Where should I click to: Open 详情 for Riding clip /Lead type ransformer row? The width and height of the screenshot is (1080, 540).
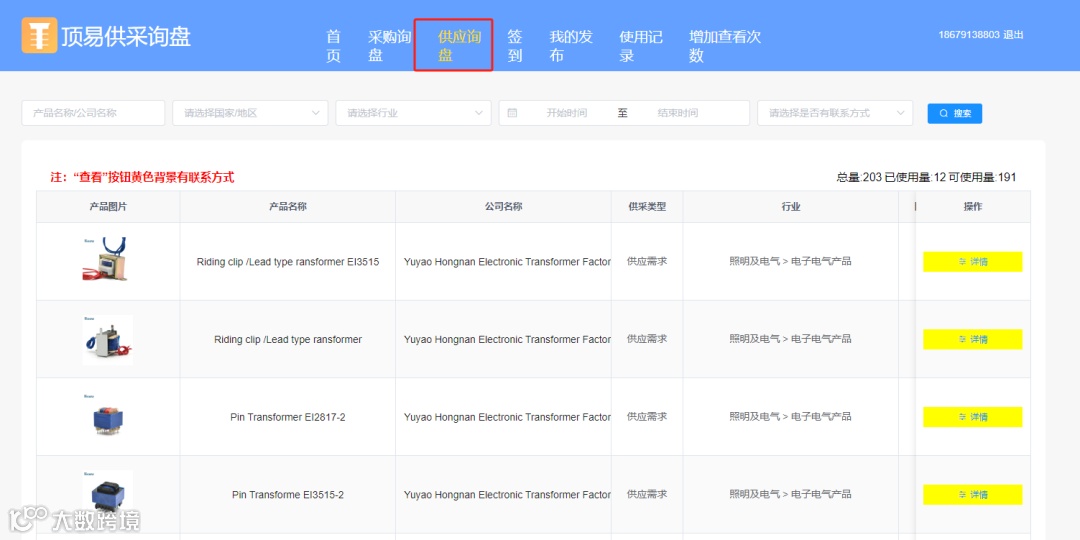[x=973, y=340]
